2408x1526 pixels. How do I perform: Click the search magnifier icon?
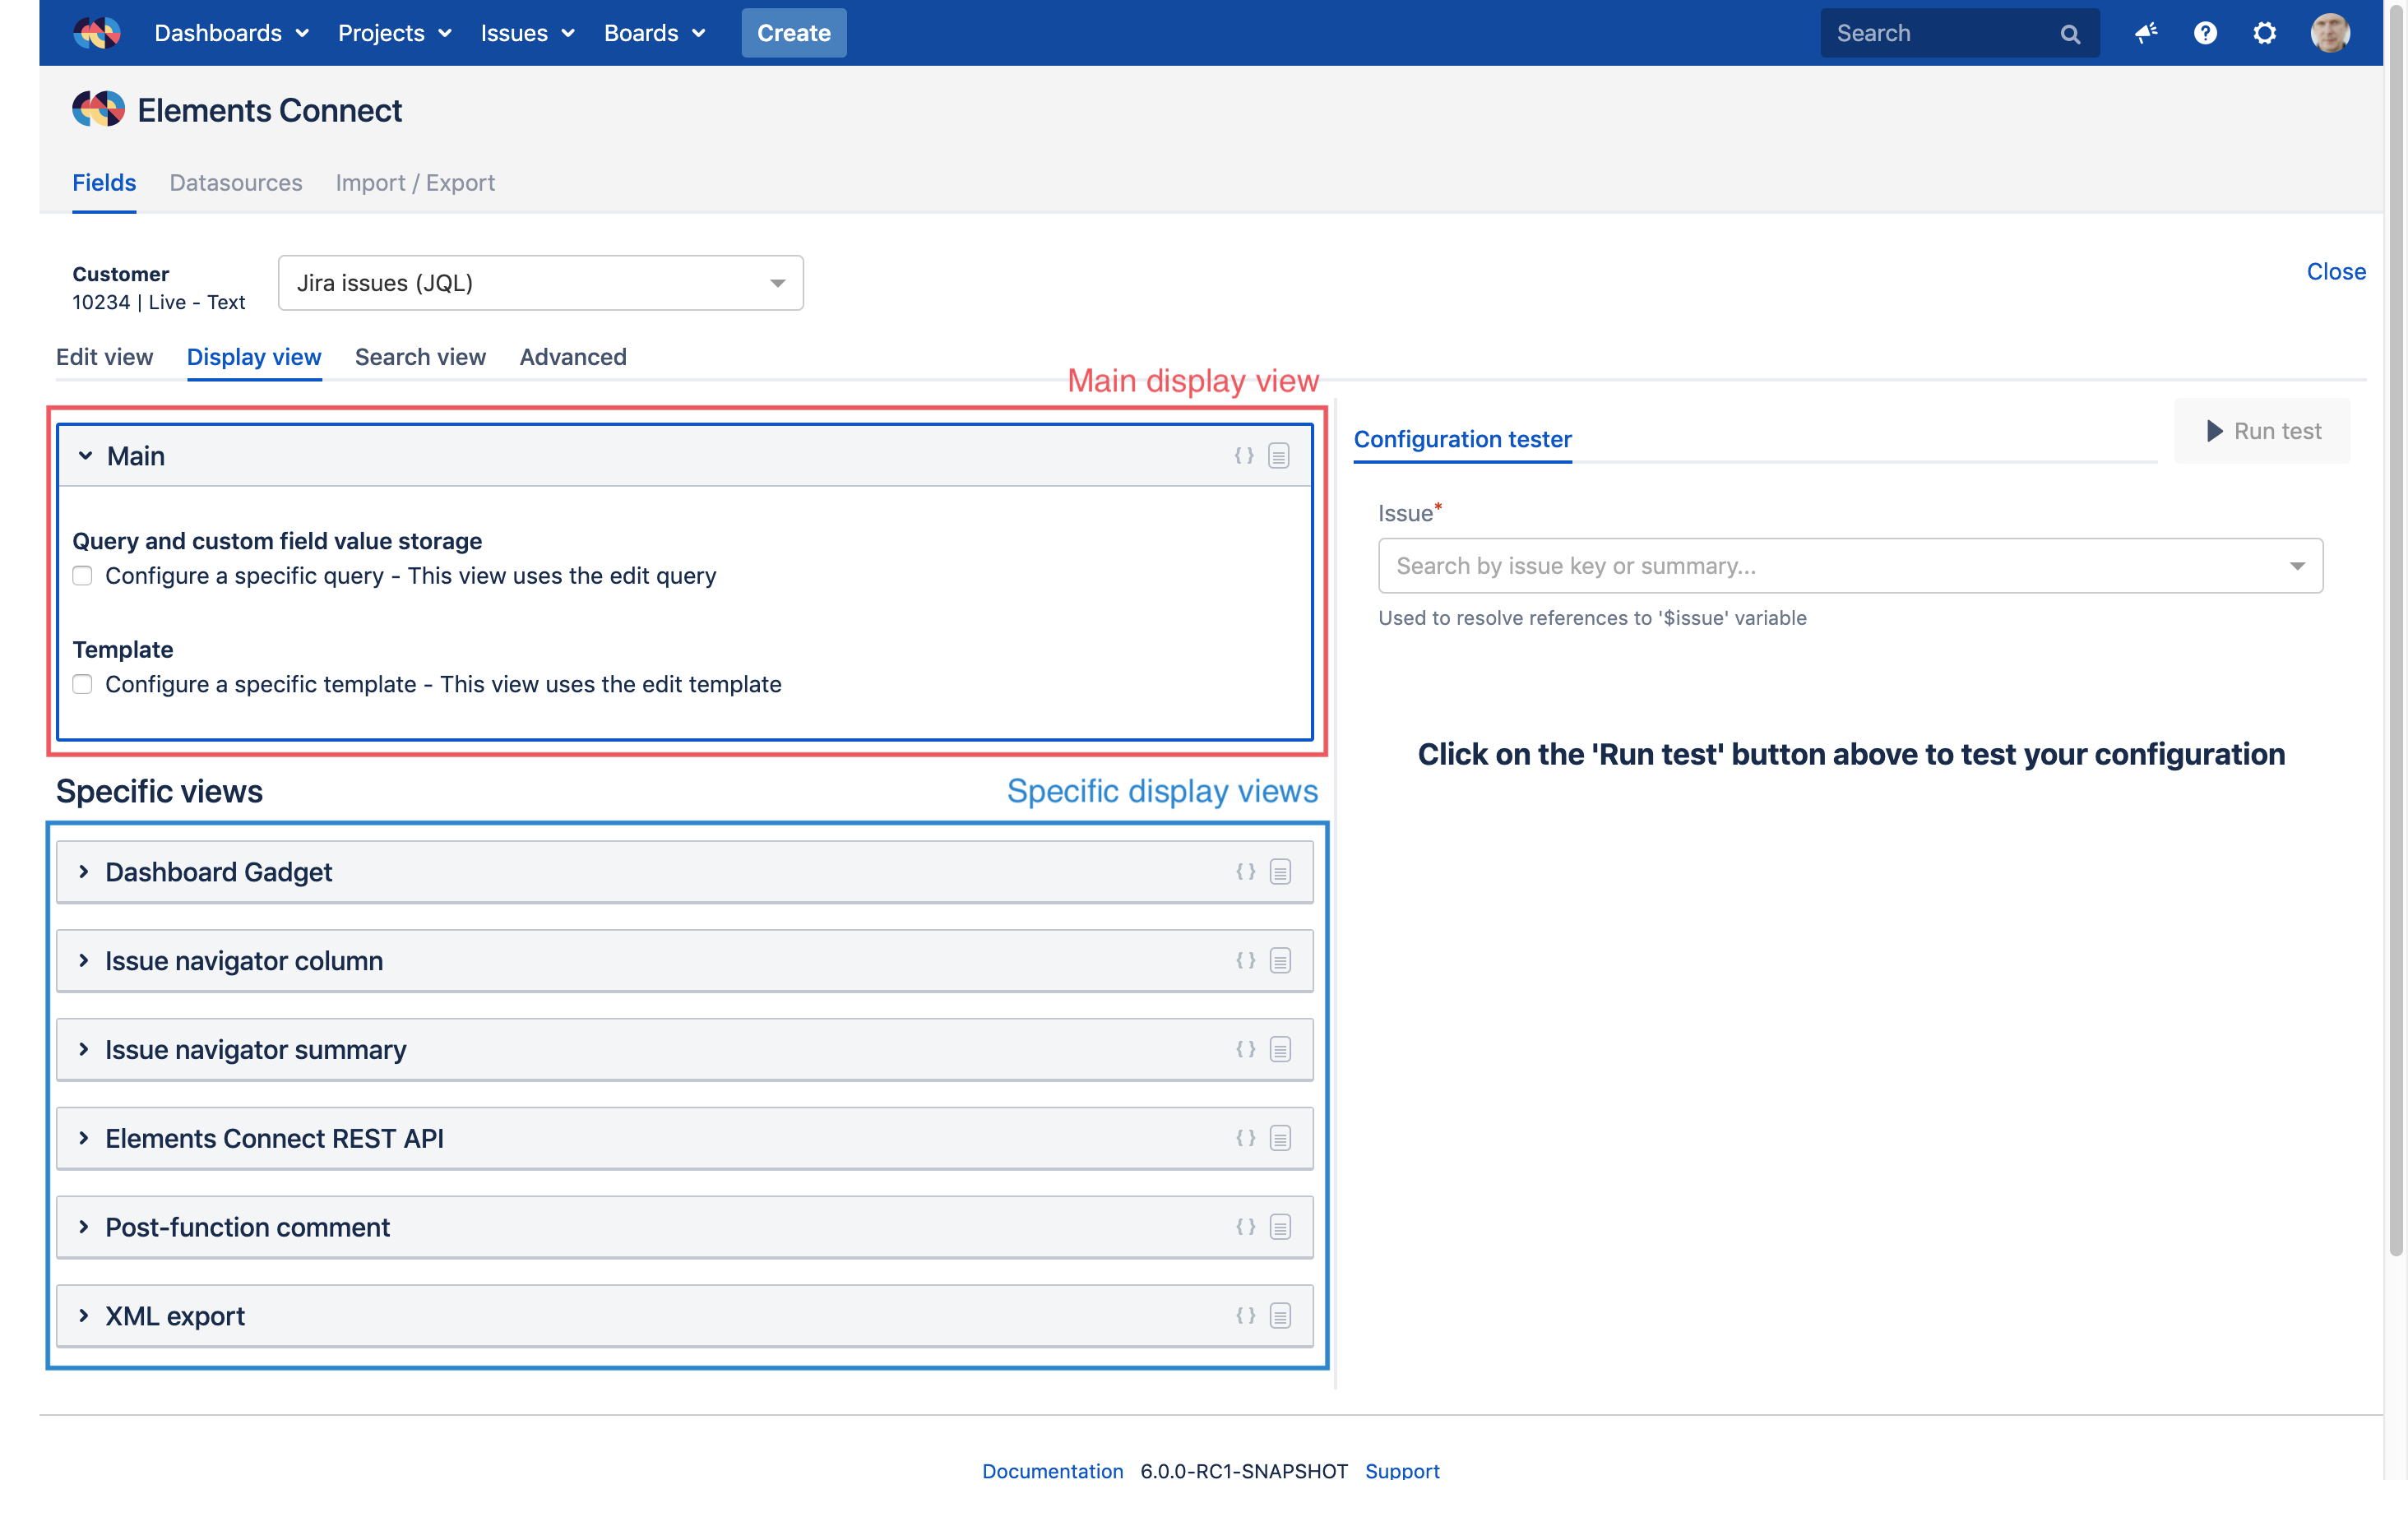click(2070, 34)
